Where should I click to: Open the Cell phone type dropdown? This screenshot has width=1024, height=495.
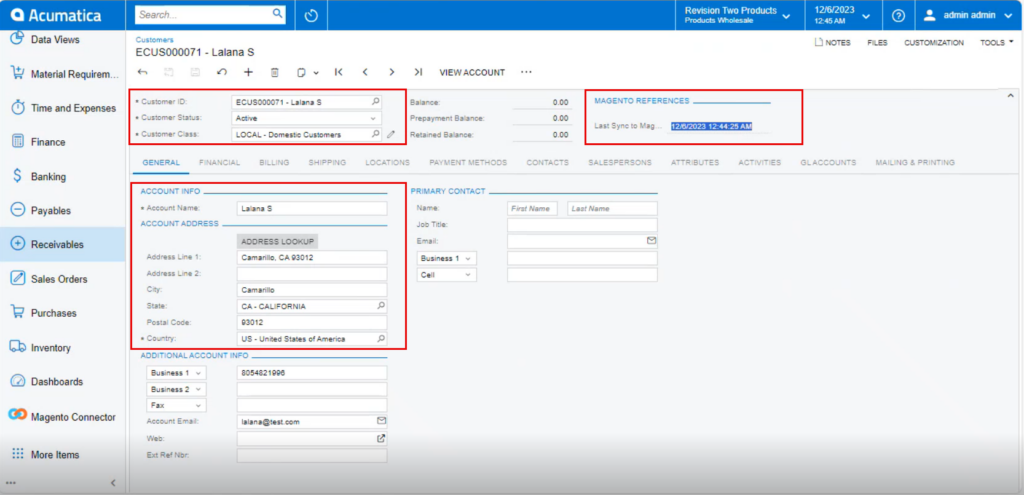pyautogui.click(x=447, y=275)
